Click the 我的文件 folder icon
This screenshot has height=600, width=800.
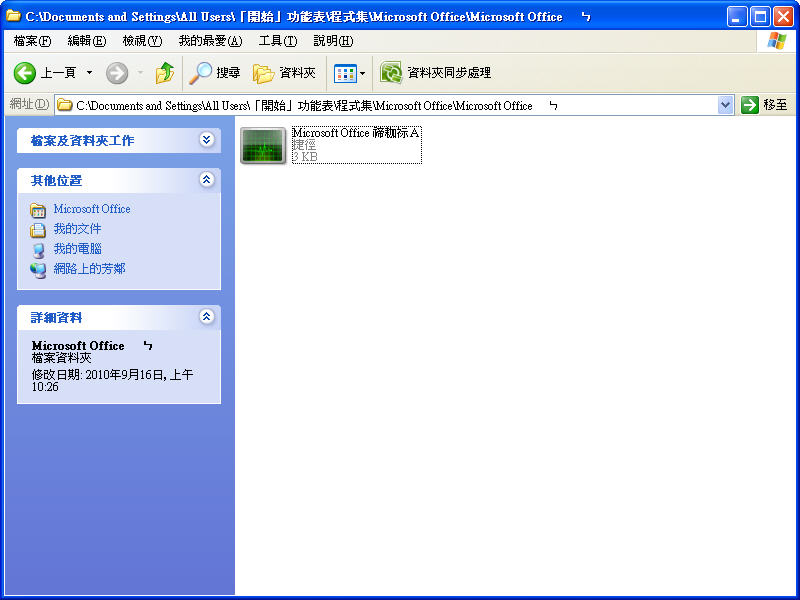38,230
